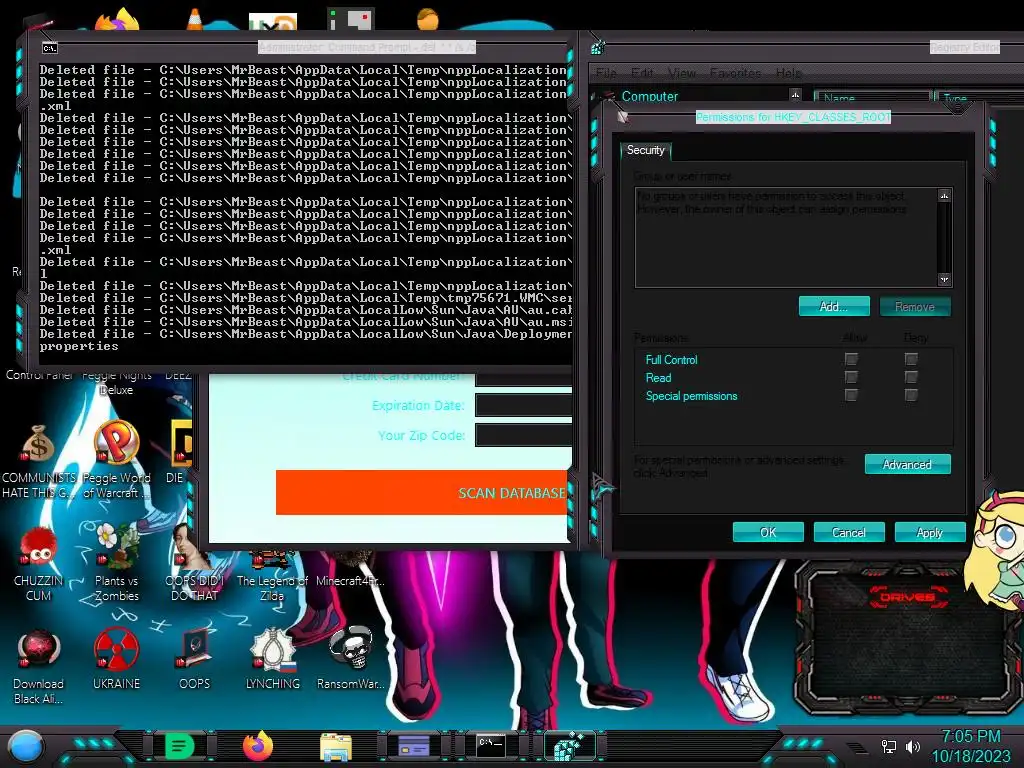The width and height of the screenshot is (1024, 768).
Task: Tick Allow for Special permissions
Action: point(851,394)
